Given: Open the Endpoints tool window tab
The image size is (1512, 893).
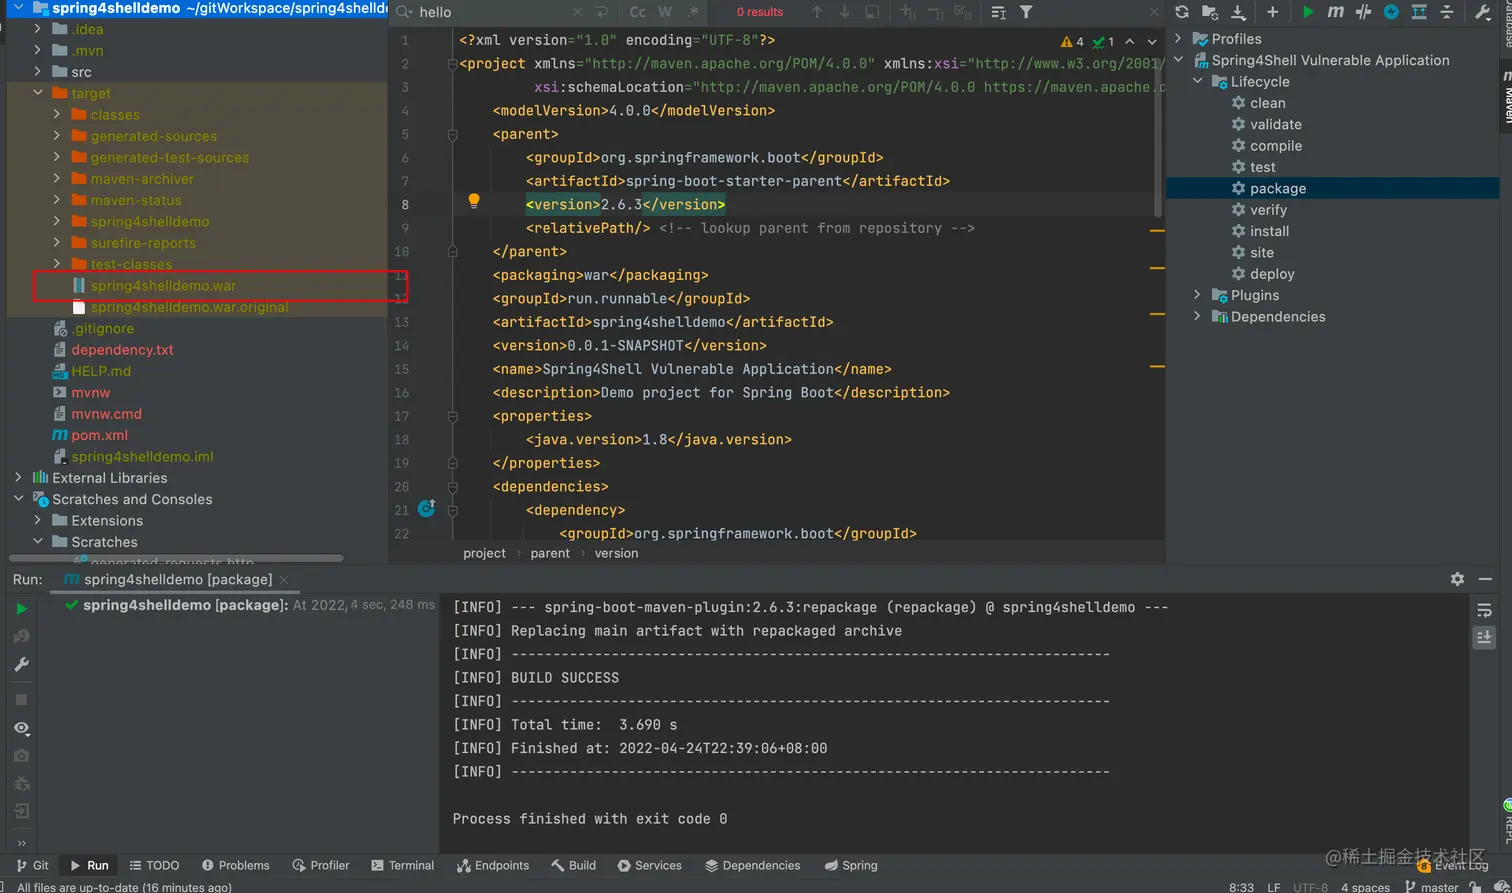Looking at the screenshot, I should [x=493, y=865].
